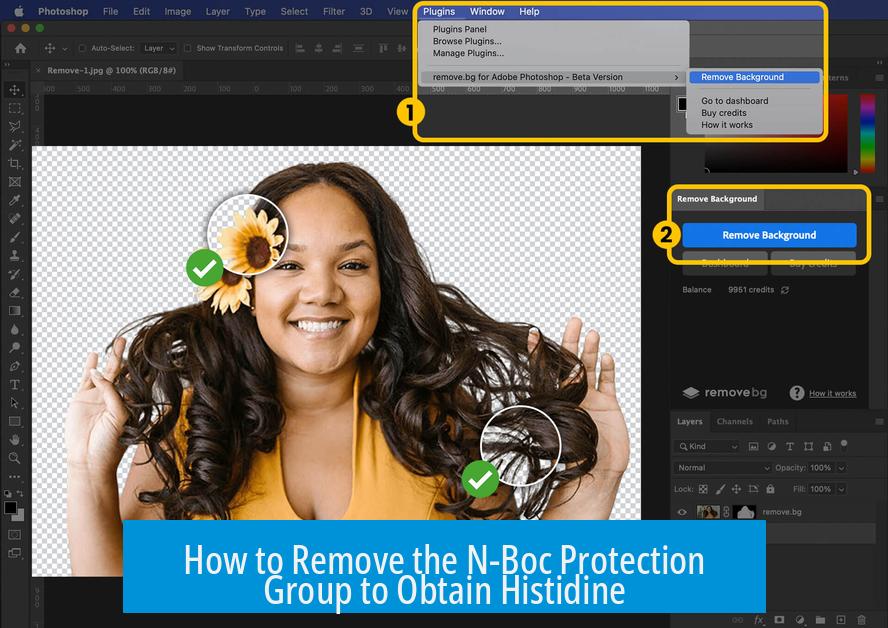This screenshot has width=888, height=628.
Task: Select the Gradient tool
Action: pyautogui.click(x=15, y=310)
